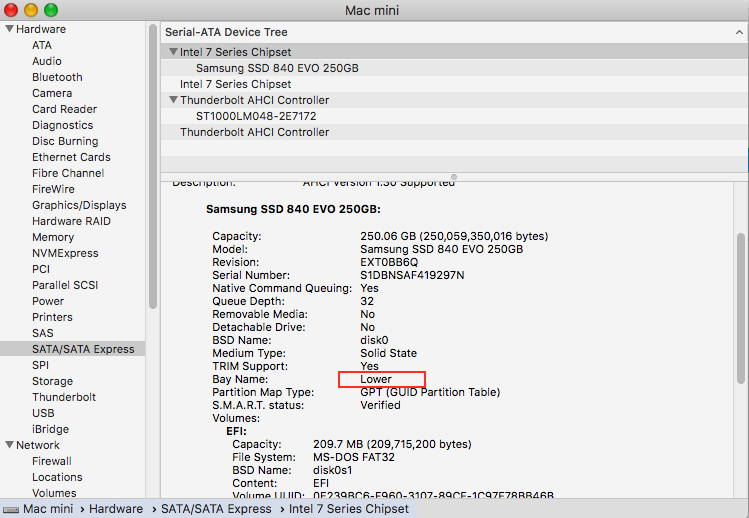Image resolution: width=749 pixels, height=518 pixels.
Task: Collapse the Network section triangle
Action: 9,445
